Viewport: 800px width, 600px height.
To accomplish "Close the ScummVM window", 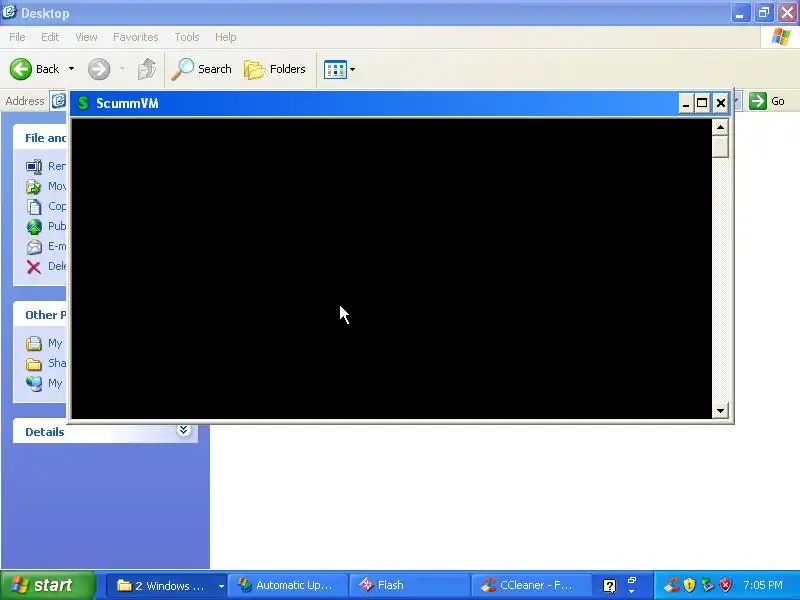I will tap(720, 104).
